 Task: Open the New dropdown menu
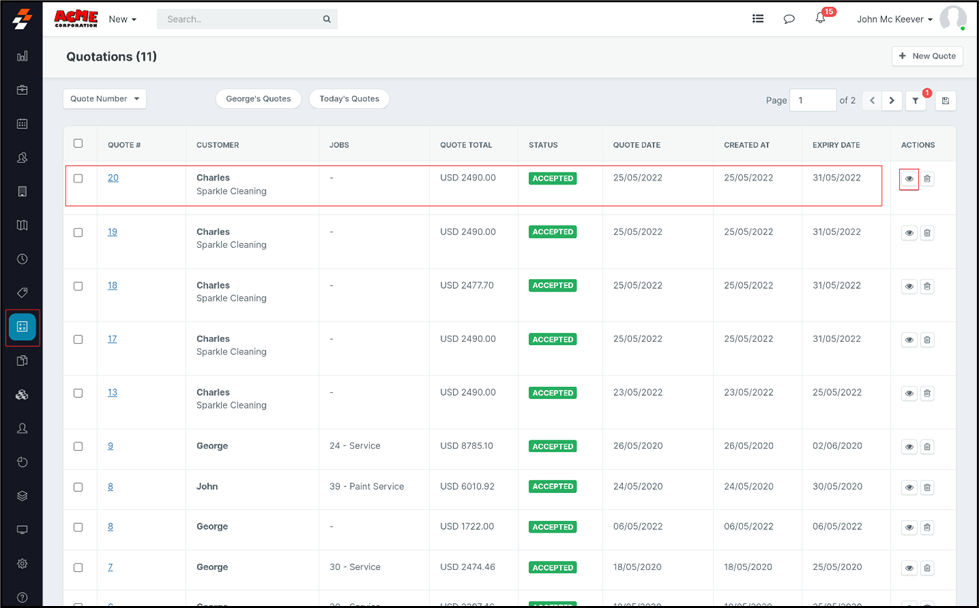[x=122, y=19]
